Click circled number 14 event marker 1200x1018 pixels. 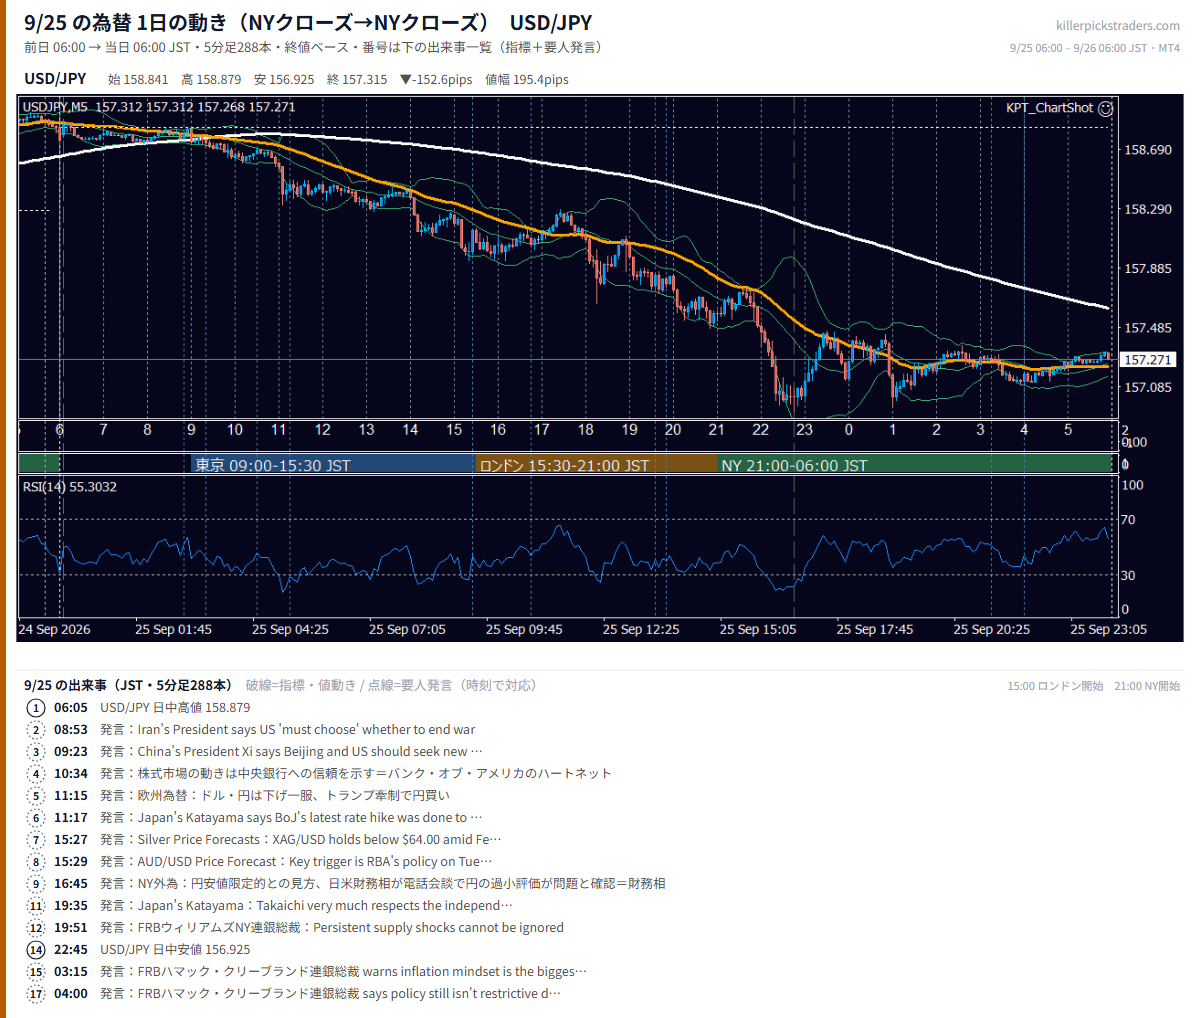pos(36,950)
